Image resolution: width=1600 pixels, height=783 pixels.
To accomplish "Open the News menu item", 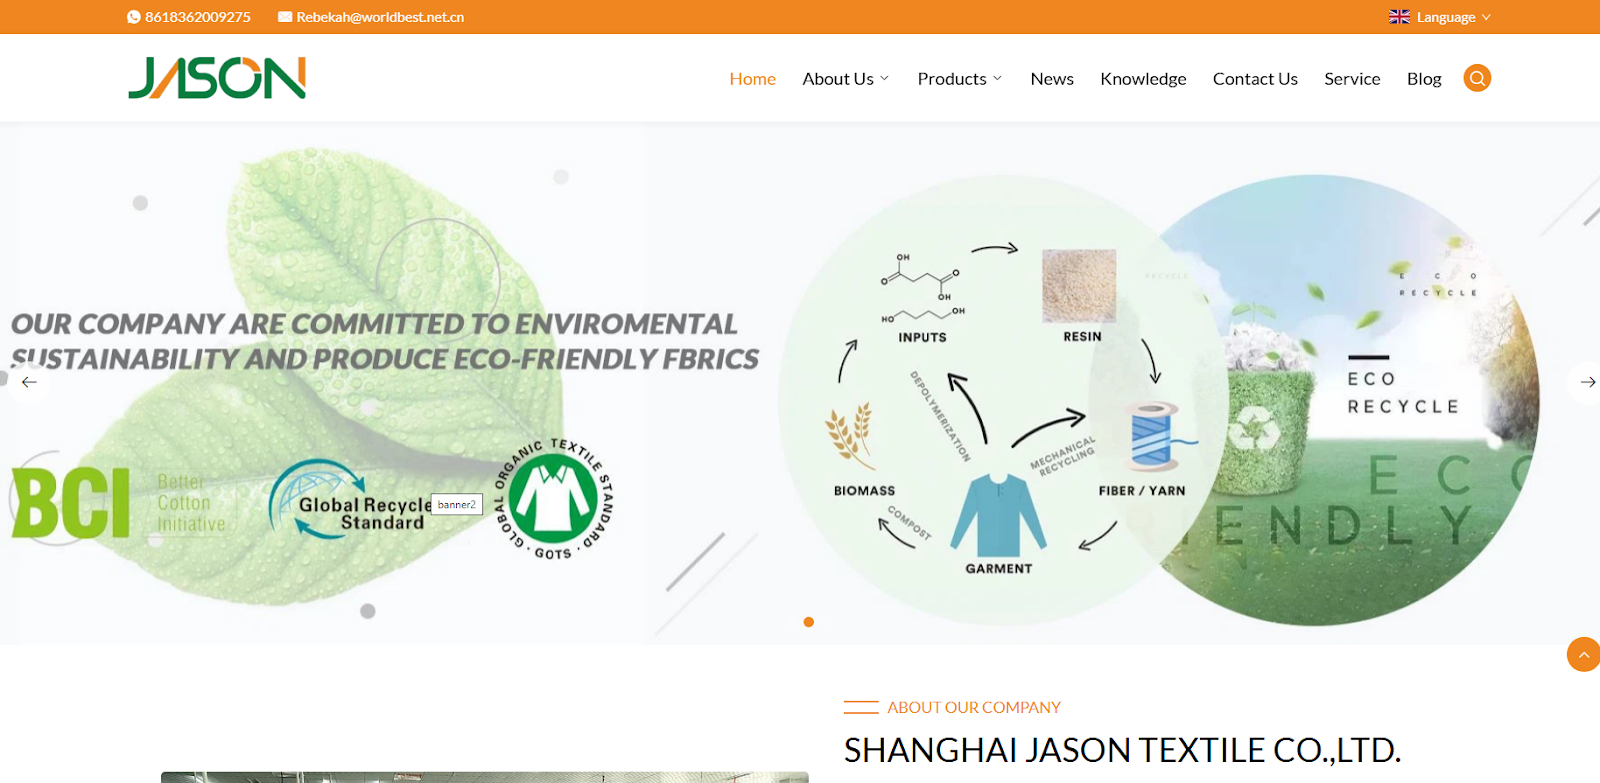I will point(1052,79).
